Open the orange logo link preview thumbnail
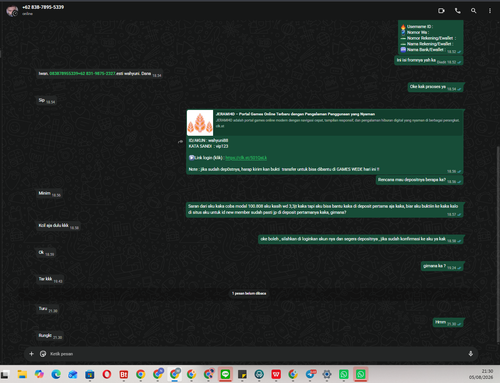500x383 pixels. point(200,123)
